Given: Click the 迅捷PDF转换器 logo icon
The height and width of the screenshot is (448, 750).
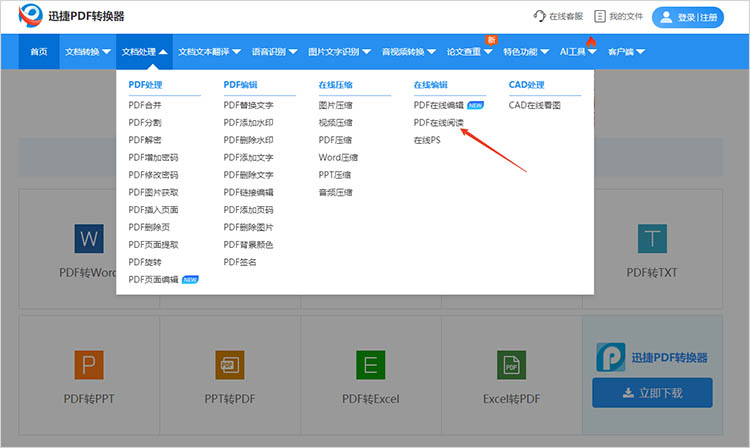Looking at the screenshot, I should click(x=31, y=15).
